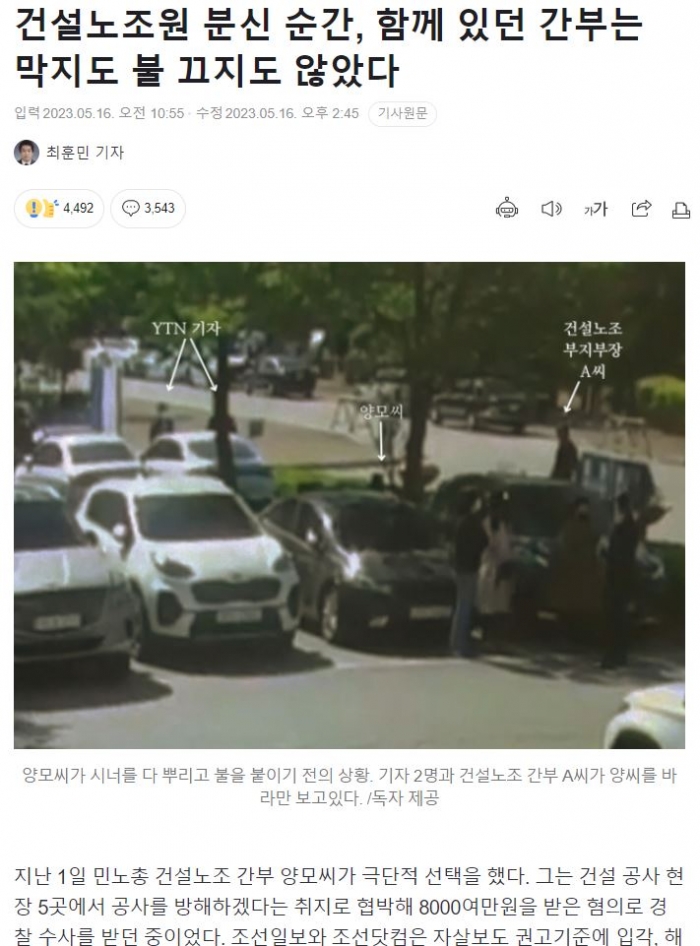Enlarge the parking lot news photo
This screenshot has width=700, height=946.
[x=349, y=505]
